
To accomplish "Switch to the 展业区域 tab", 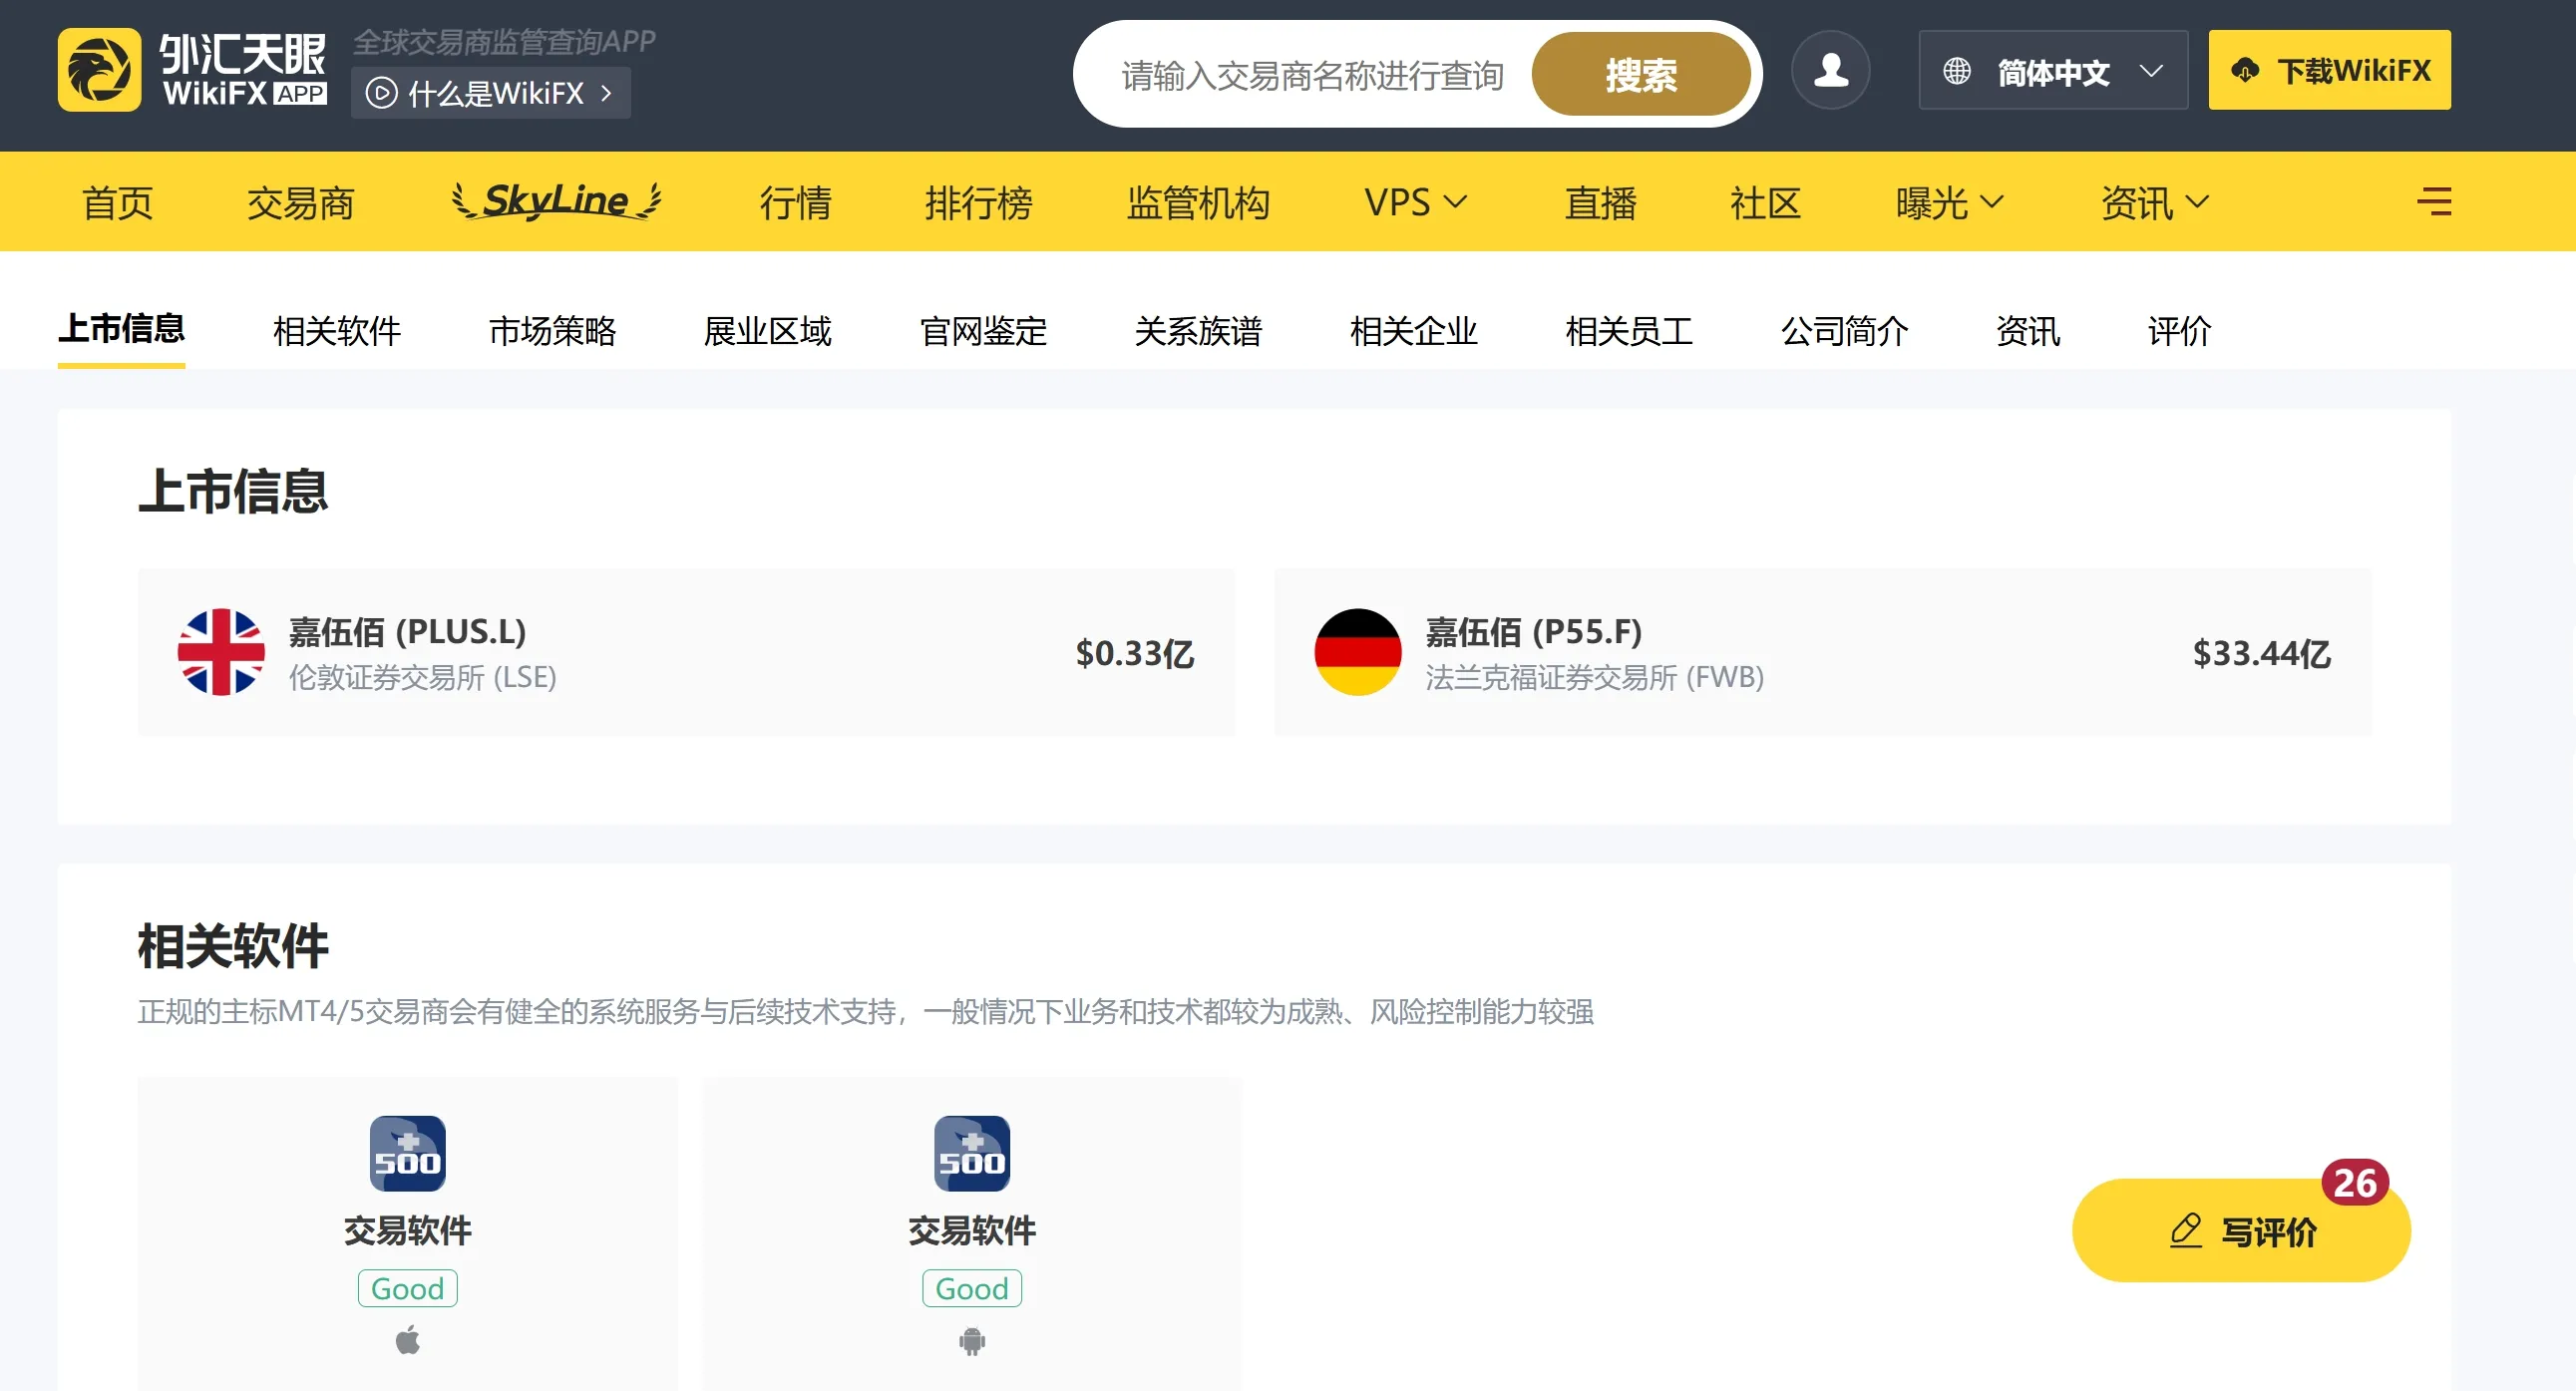I will (767, 331).
